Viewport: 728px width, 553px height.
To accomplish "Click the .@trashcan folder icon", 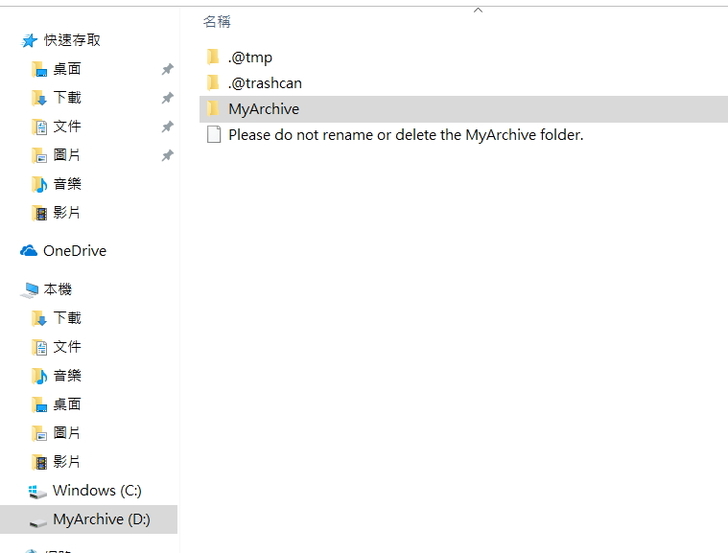I will [213, 83].
